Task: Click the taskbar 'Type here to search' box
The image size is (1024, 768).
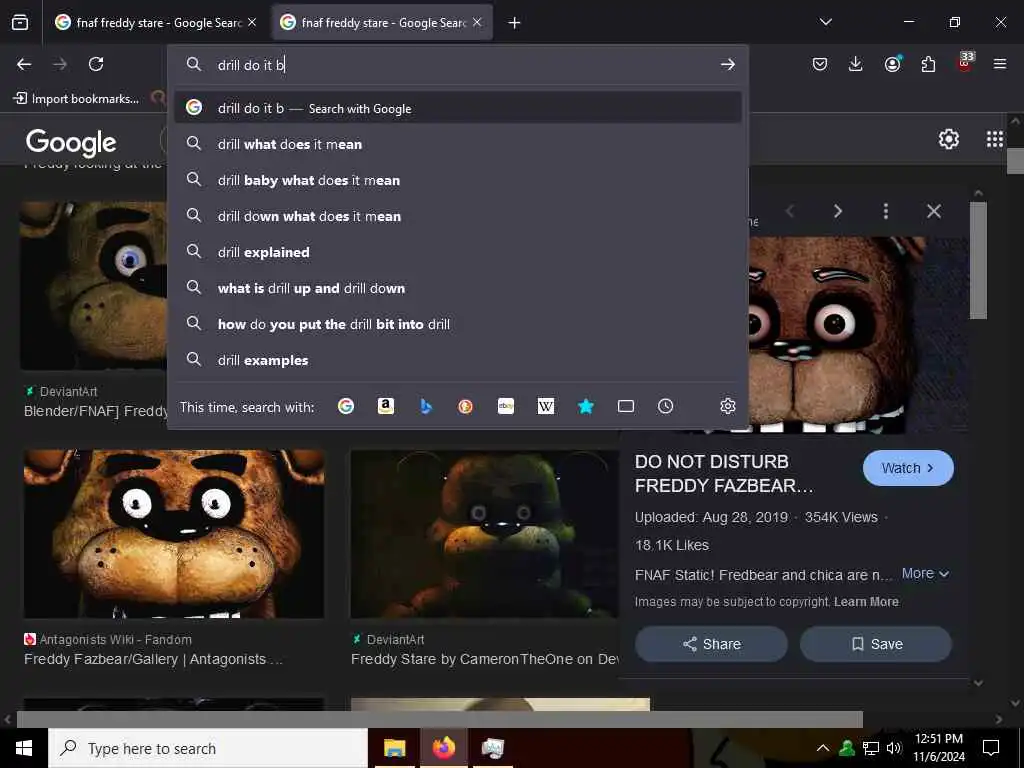Action: pyautogui.click(x=208, y=748)
